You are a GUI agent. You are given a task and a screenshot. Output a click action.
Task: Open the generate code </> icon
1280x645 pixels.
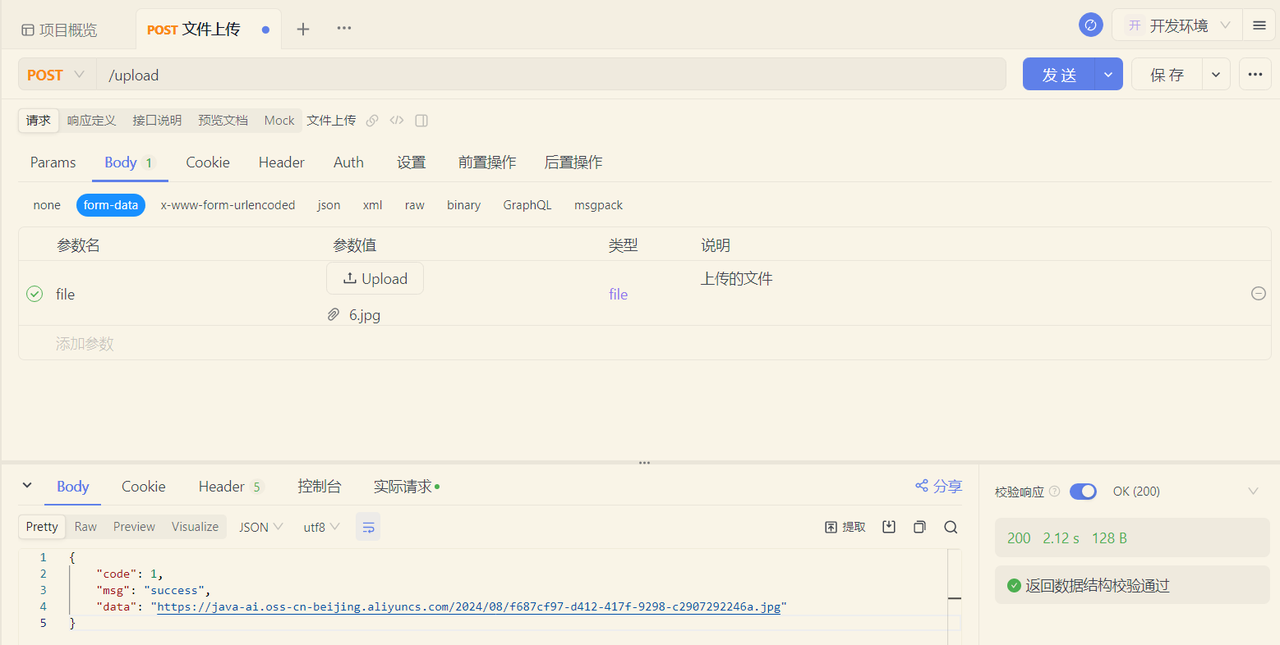click(396, 120)
